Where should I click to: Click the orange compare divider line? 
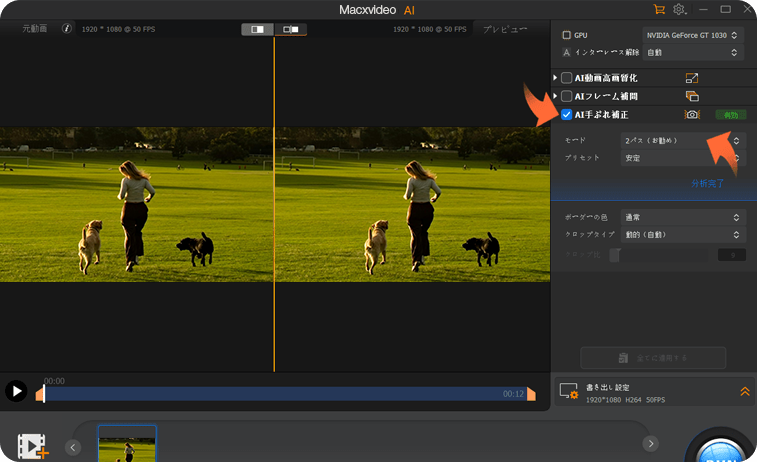point(274,205)
